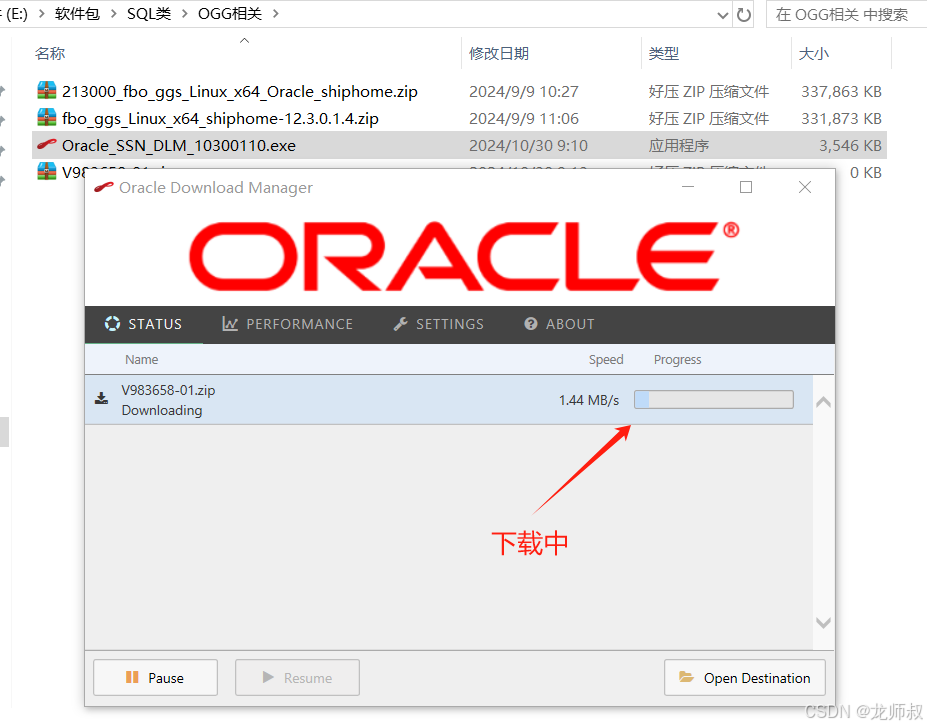The width and height of the screenshot is (927, 727).
Task: Click the zip icon of fbo_ggs_Linux_x64_shiphome-12.3.0.1.4.zip
Action: [x=47, y=118]
